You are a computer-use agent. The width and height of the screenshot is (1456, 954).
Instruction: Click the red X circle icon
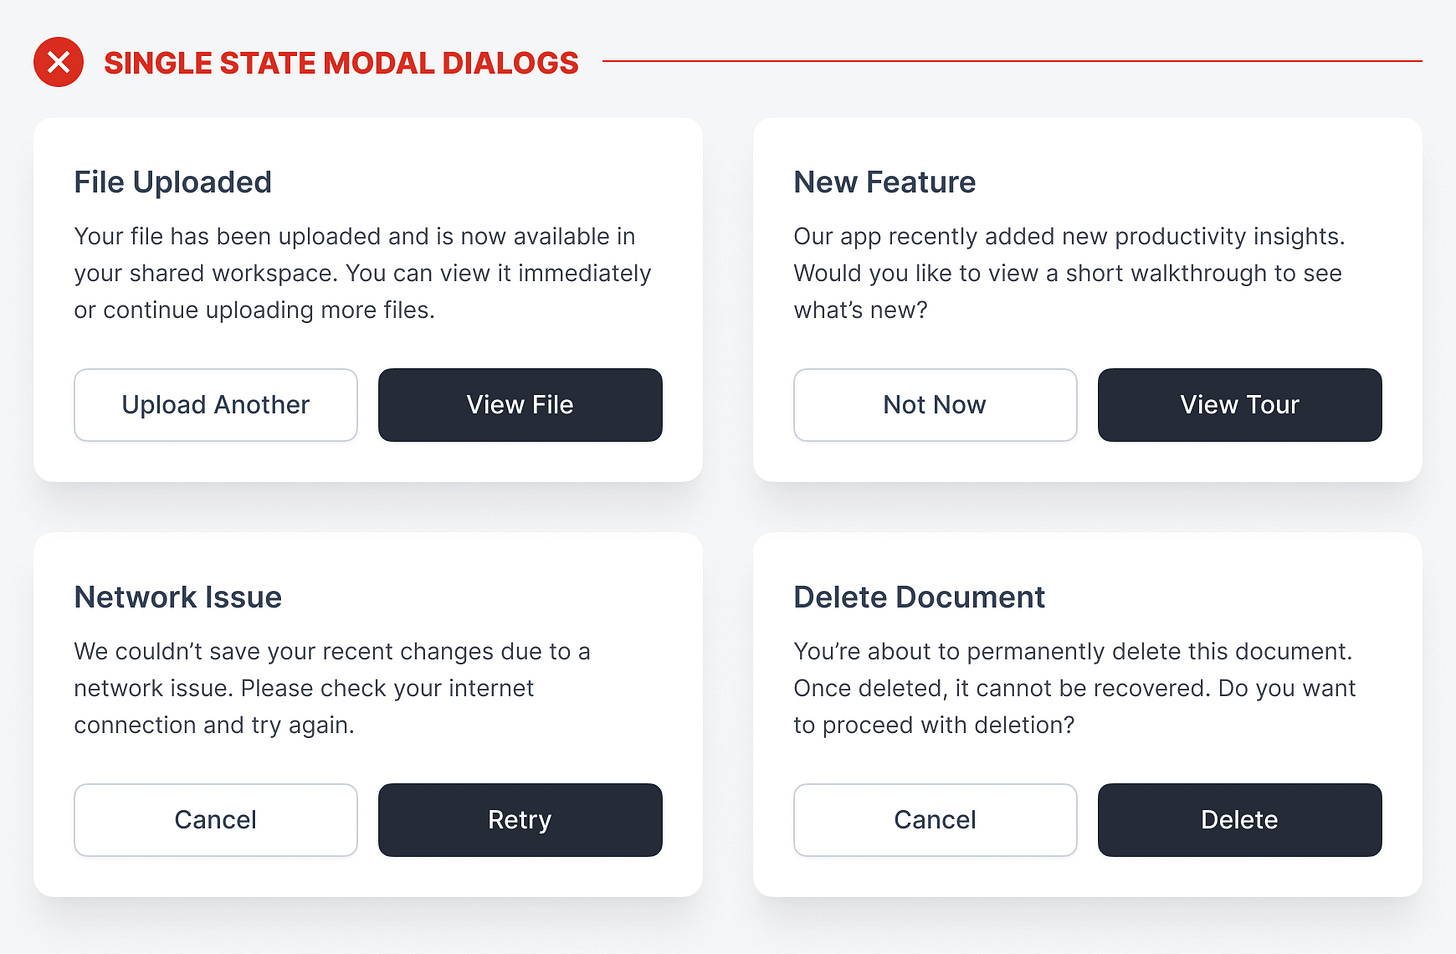[58, 62]
